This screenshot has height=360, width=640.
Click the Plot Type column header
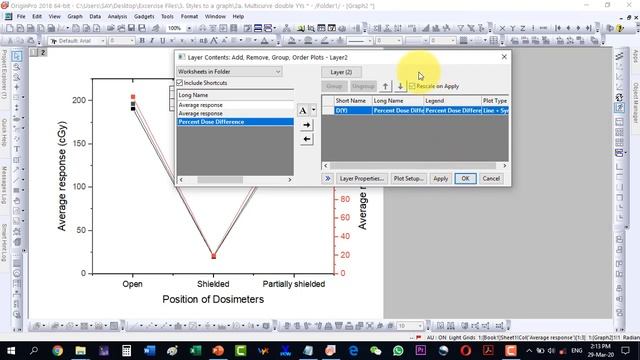pos(495,100)
